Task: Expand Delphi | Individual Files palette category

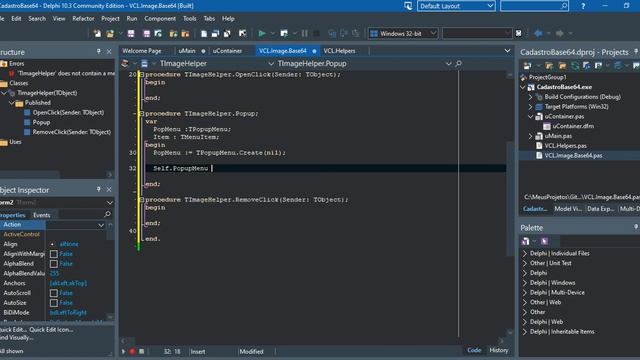Action: (x=525, y=253)
